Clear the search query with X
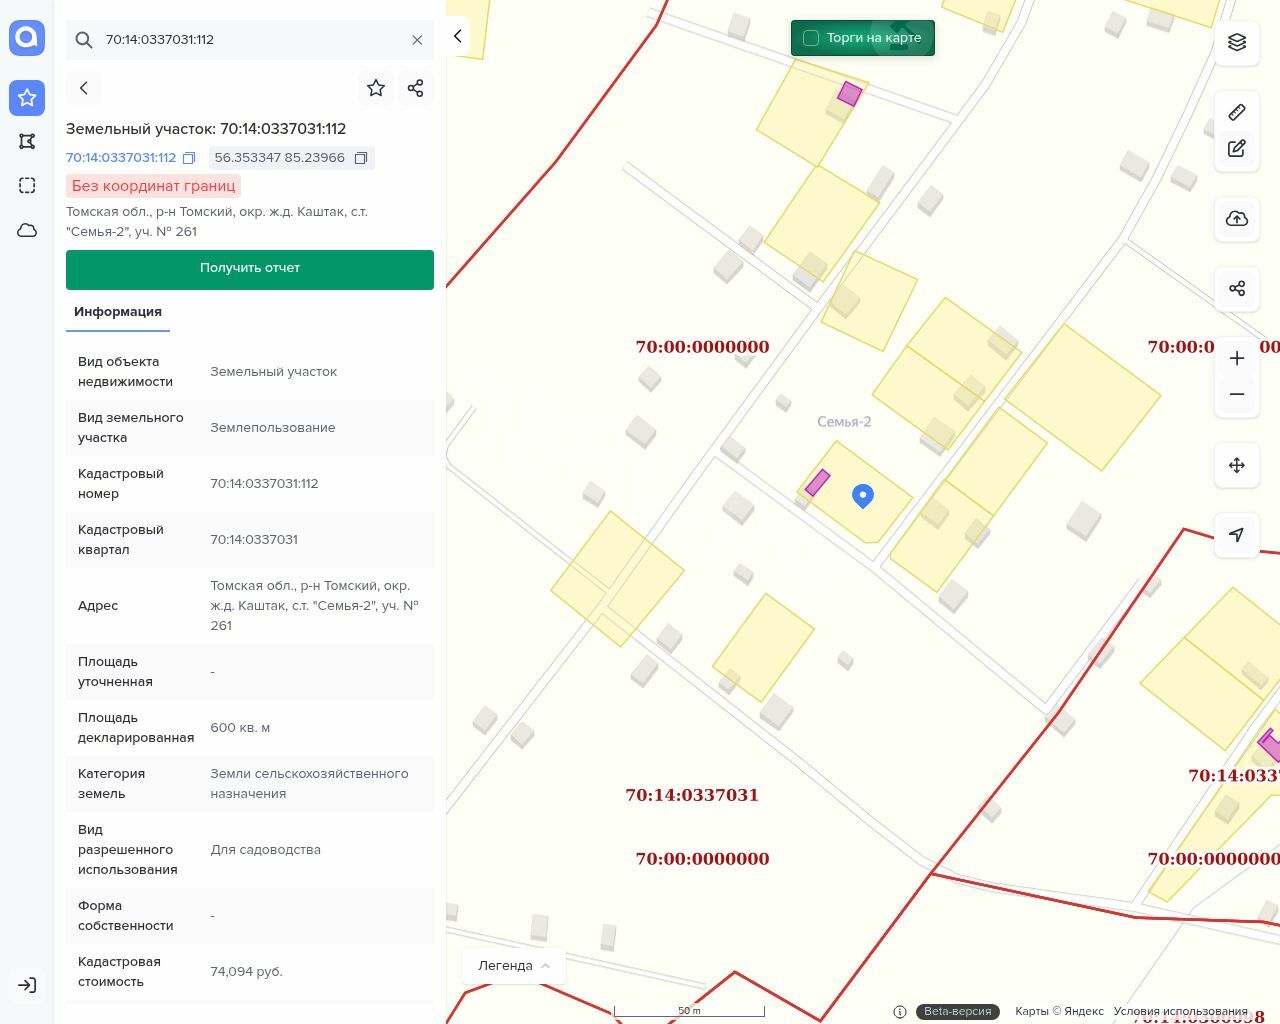The width and height of the screenshot is (1280, 1024). click(417, 40)
